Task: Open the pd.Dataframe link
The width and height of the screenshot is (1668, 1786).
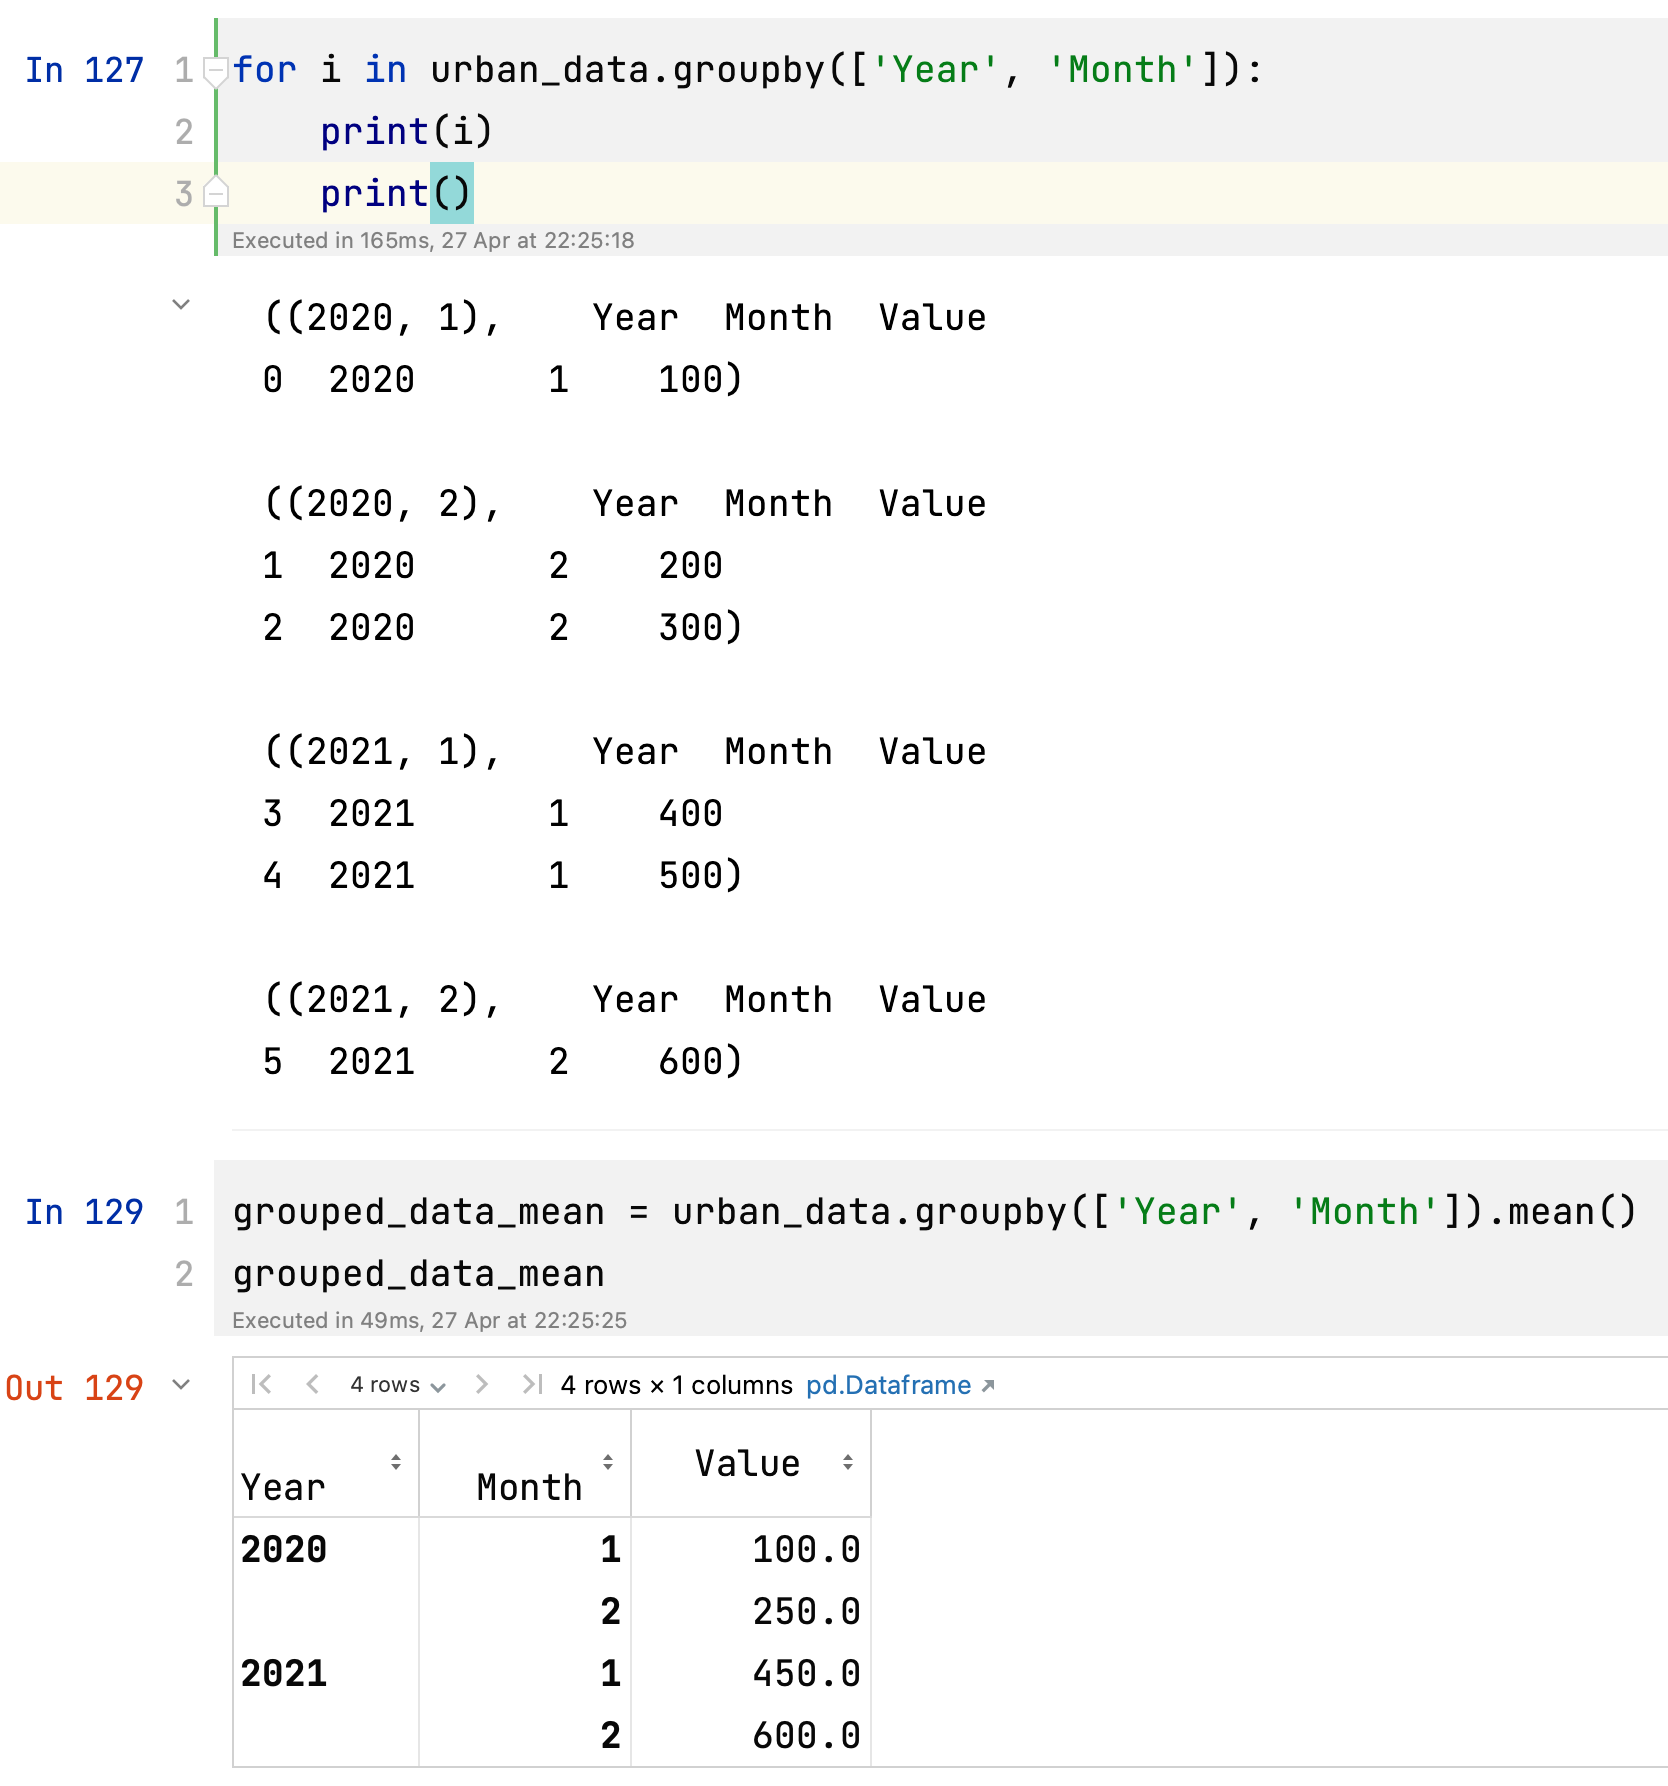Action: [x=900, y=1385]
